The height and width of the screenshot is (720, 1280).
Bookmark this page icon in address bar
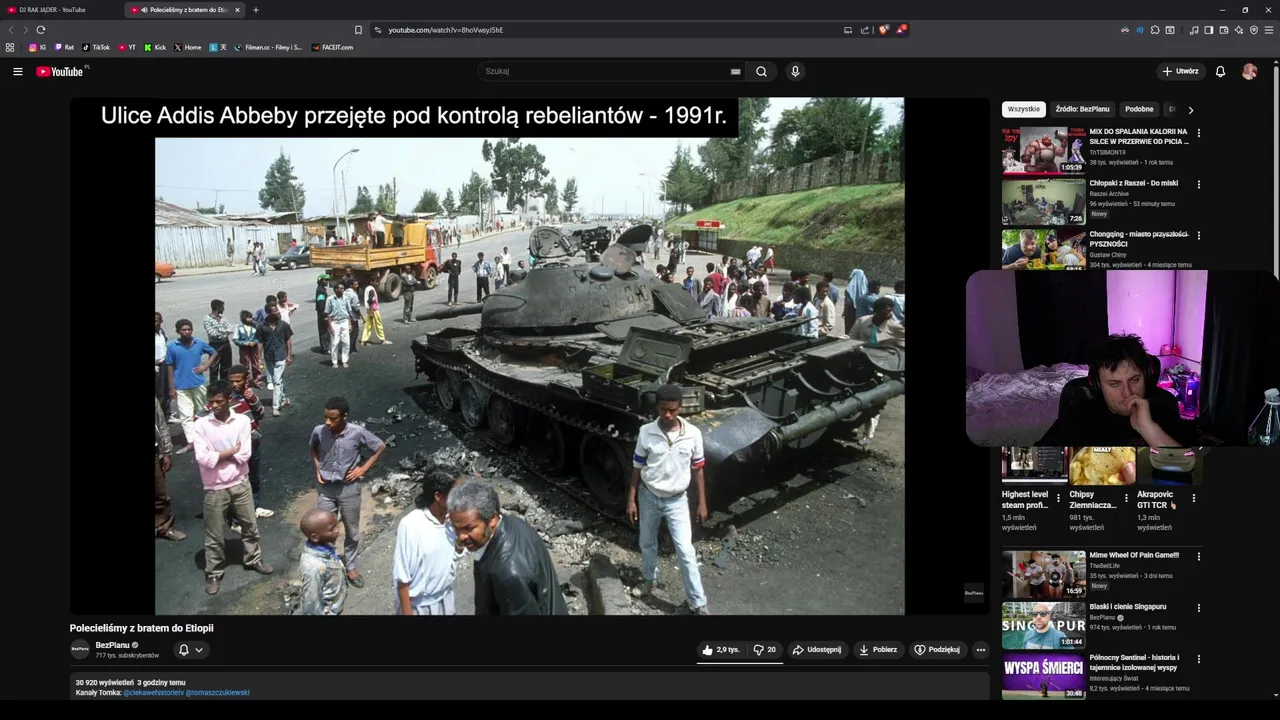(358, 30)
